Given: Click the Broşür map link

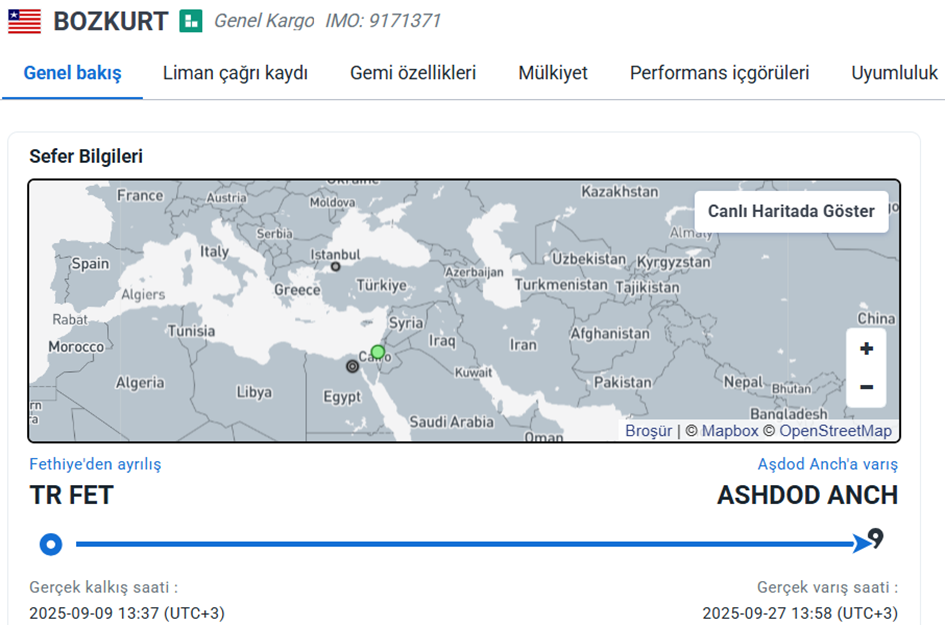Looking at the screenshot, I should [648, 431].
